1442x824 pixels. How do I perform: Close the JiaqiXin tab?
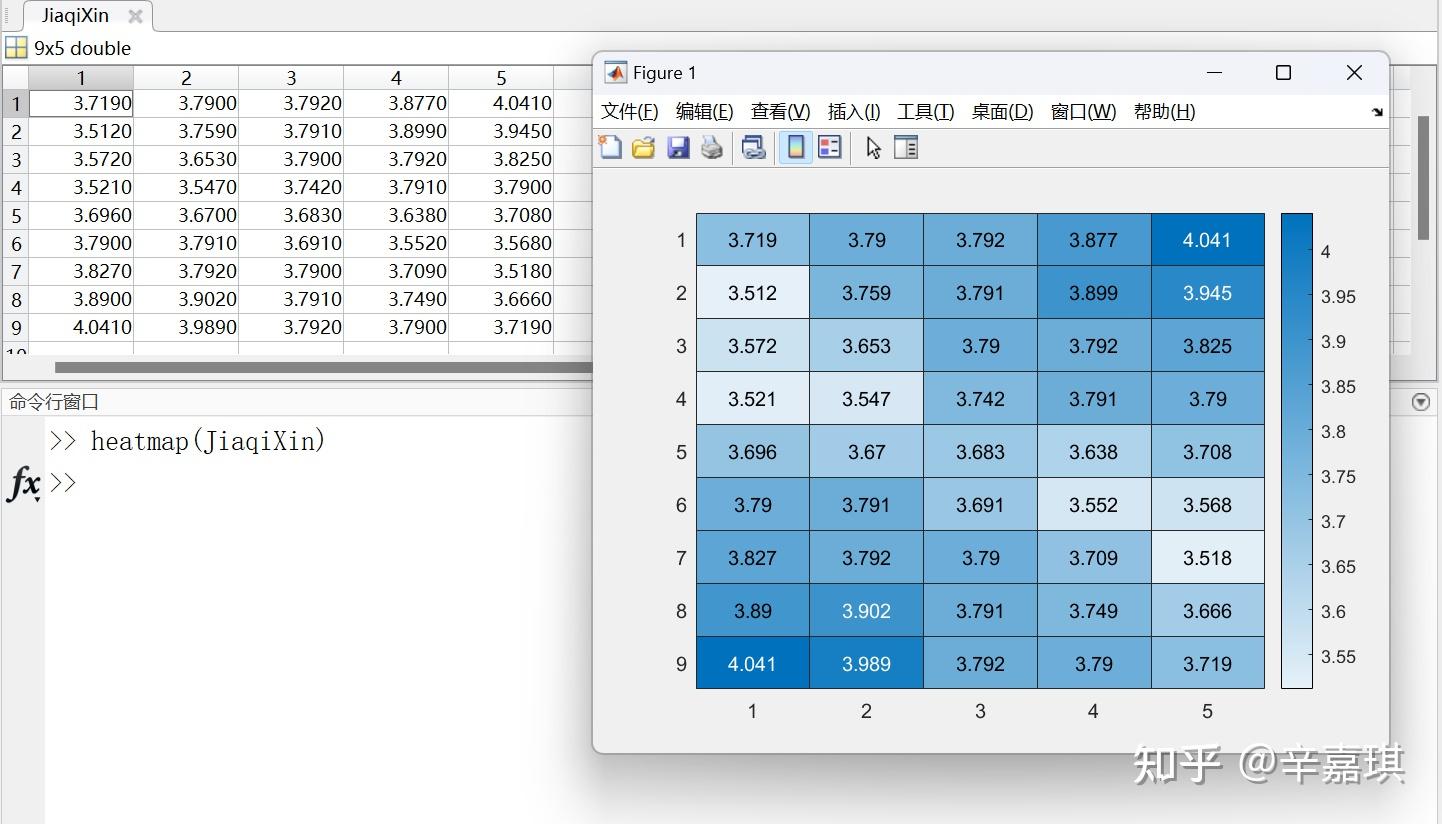(x=135, y=15)
